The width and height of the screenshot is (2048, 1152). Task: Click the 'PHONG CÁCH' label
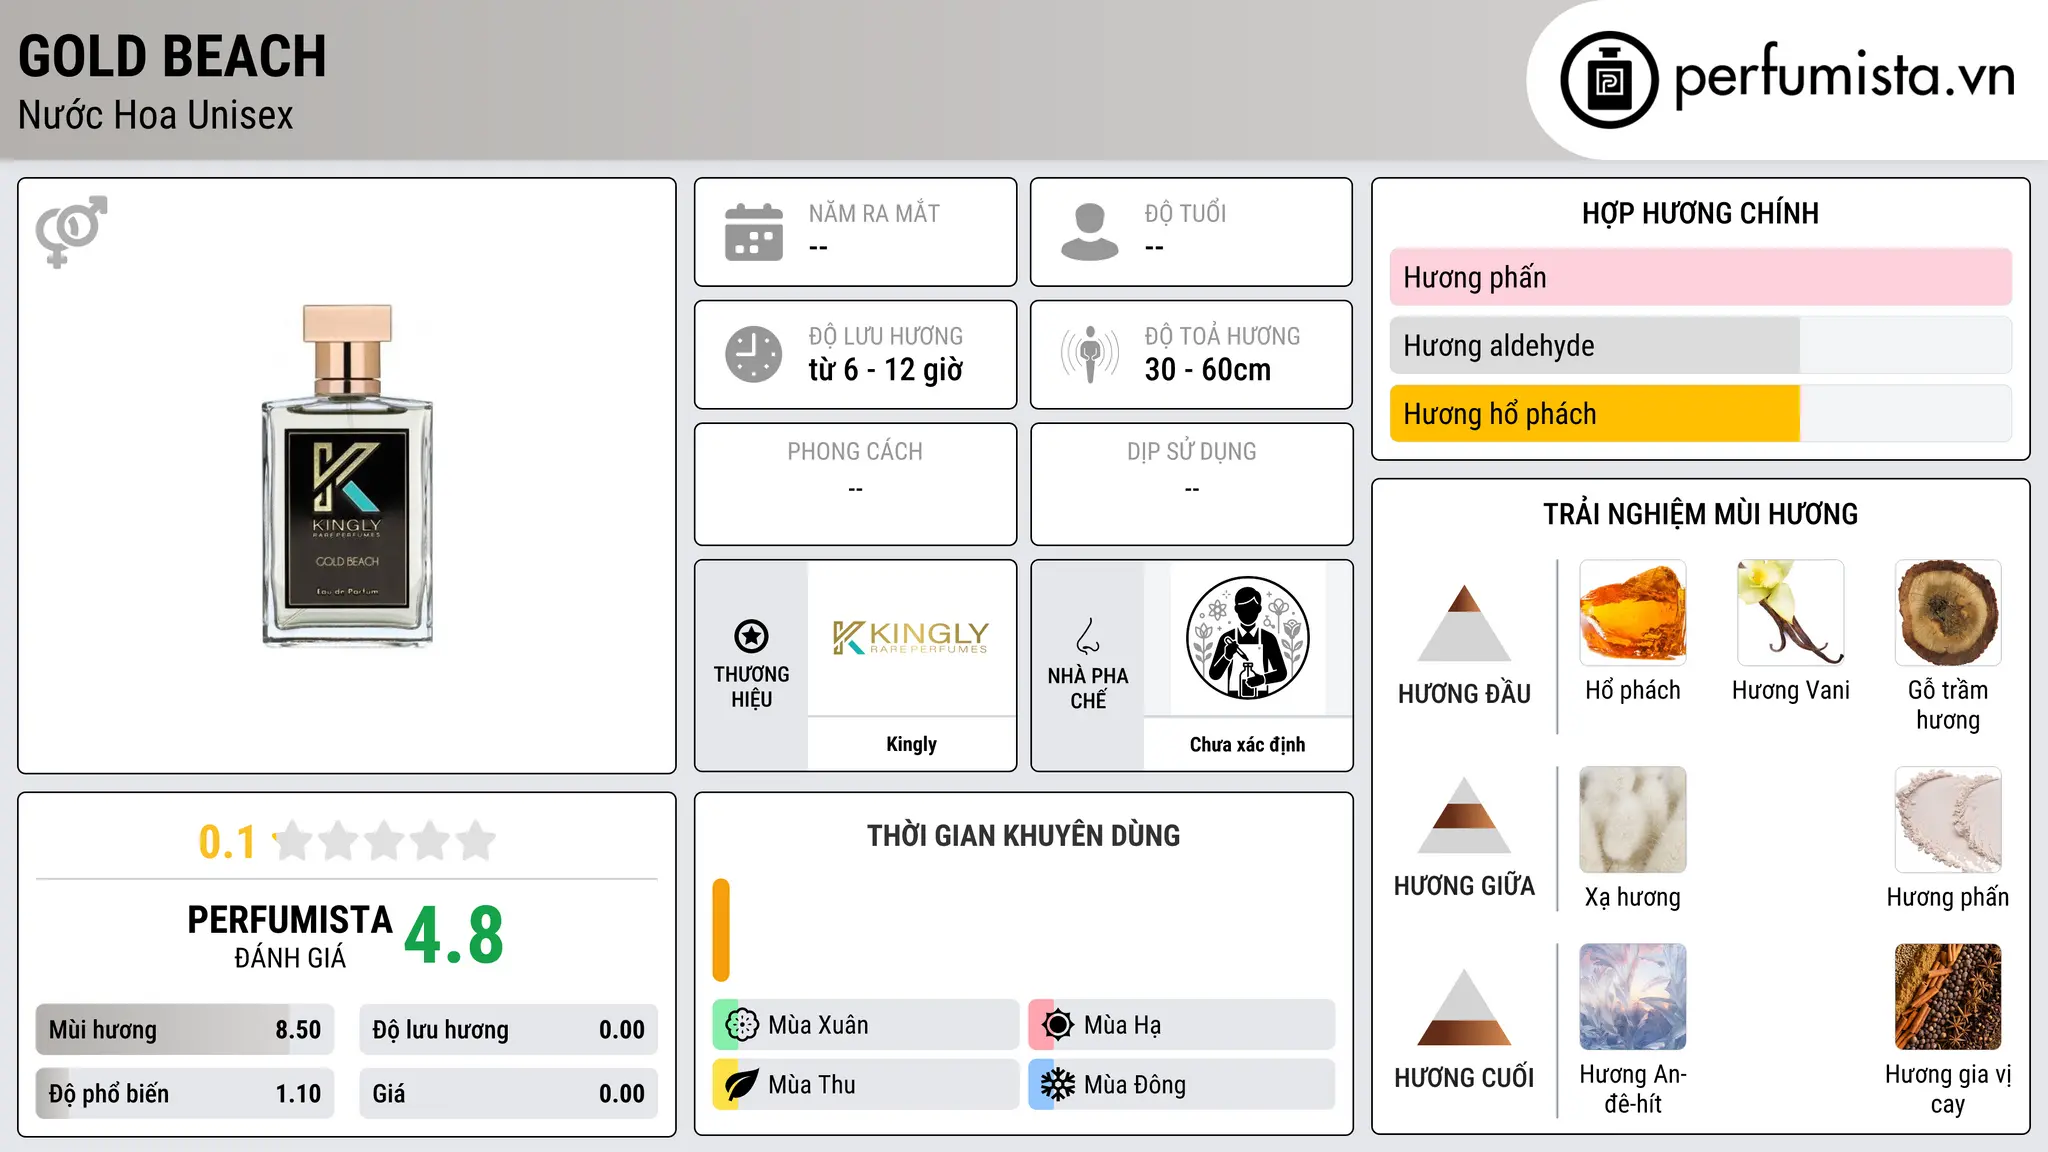click(855, 452)
